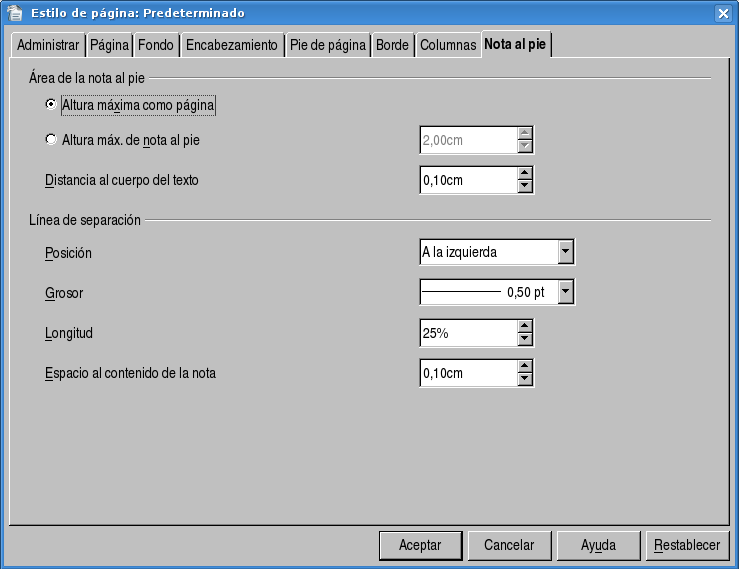Image resolution: width=739 pixels, height=569 pixels.
Task: Expand the Grosor line thickness dropdown
Action: (x=566, y=292)
